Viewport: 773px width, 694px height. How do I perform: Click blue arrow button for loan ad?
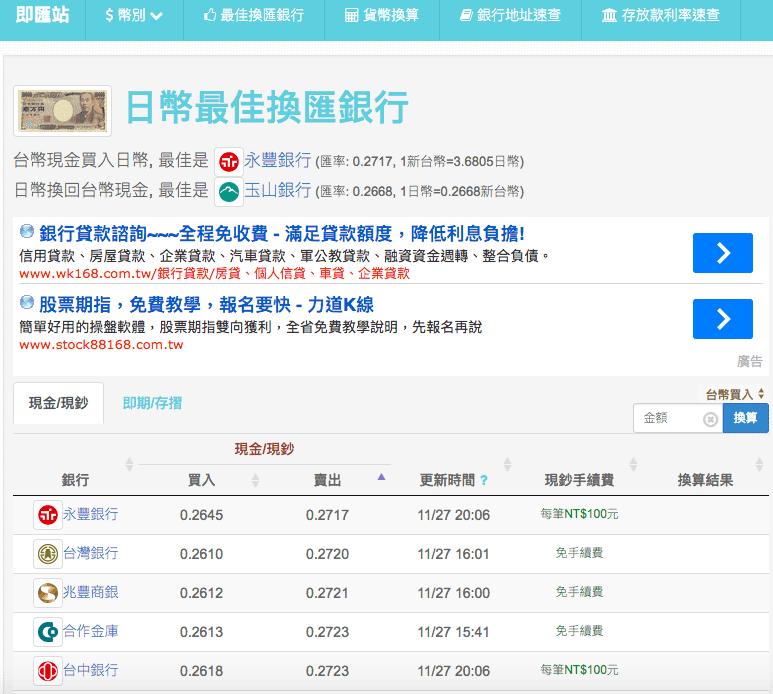[723, 253]
